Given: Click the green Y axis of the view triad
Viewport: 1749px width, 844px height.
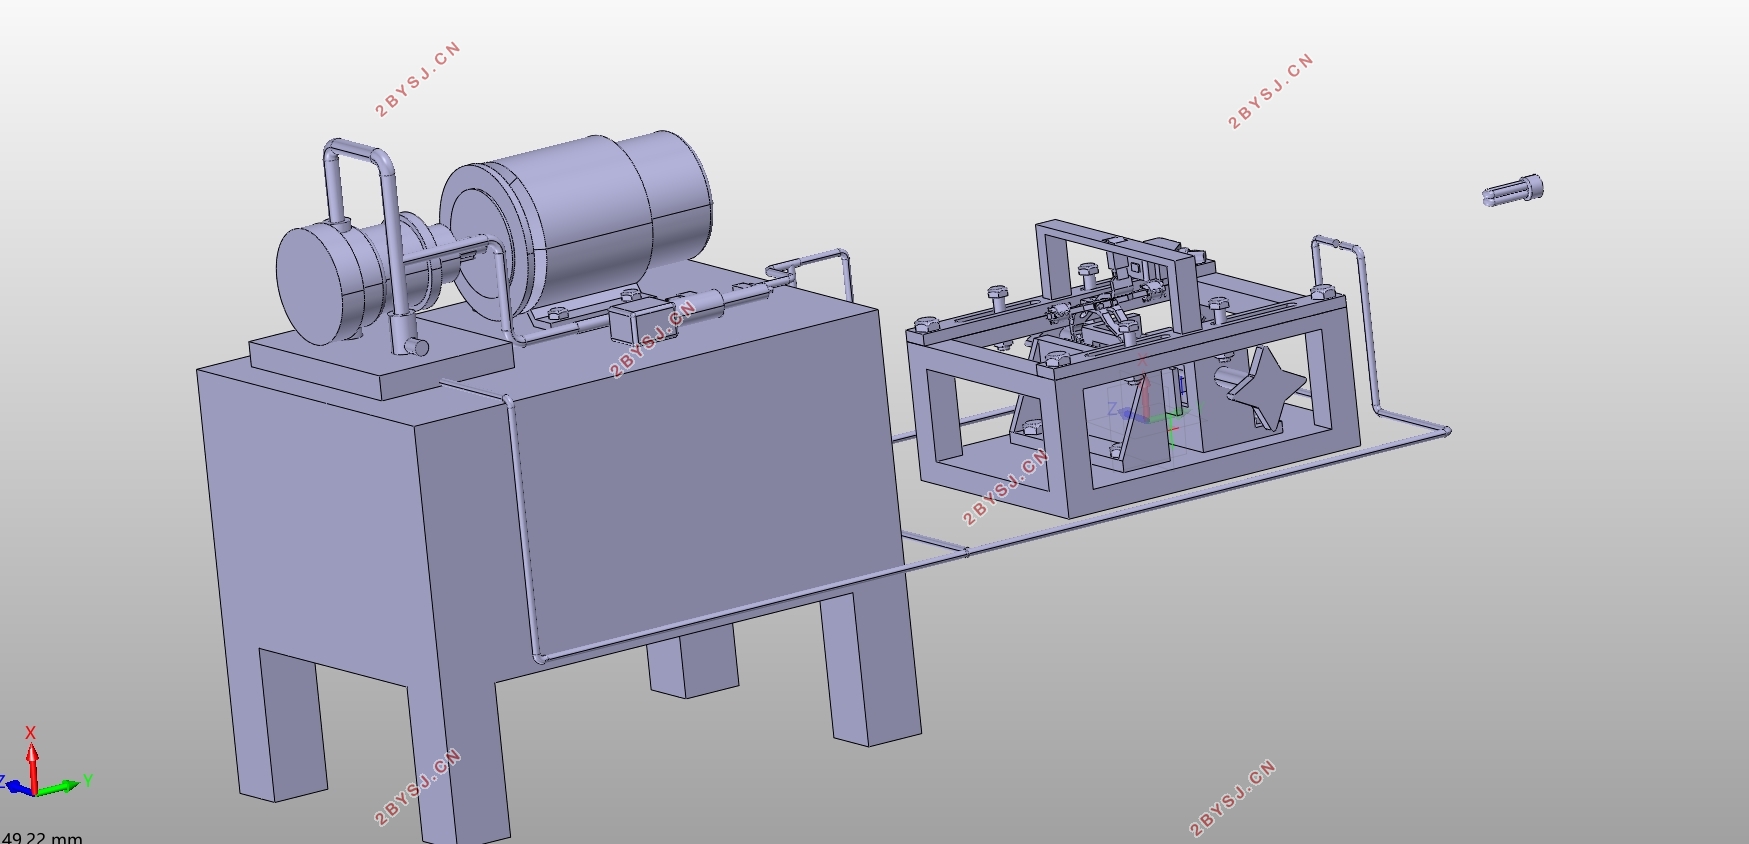Looking at the screenshot, I should (62, 786).
